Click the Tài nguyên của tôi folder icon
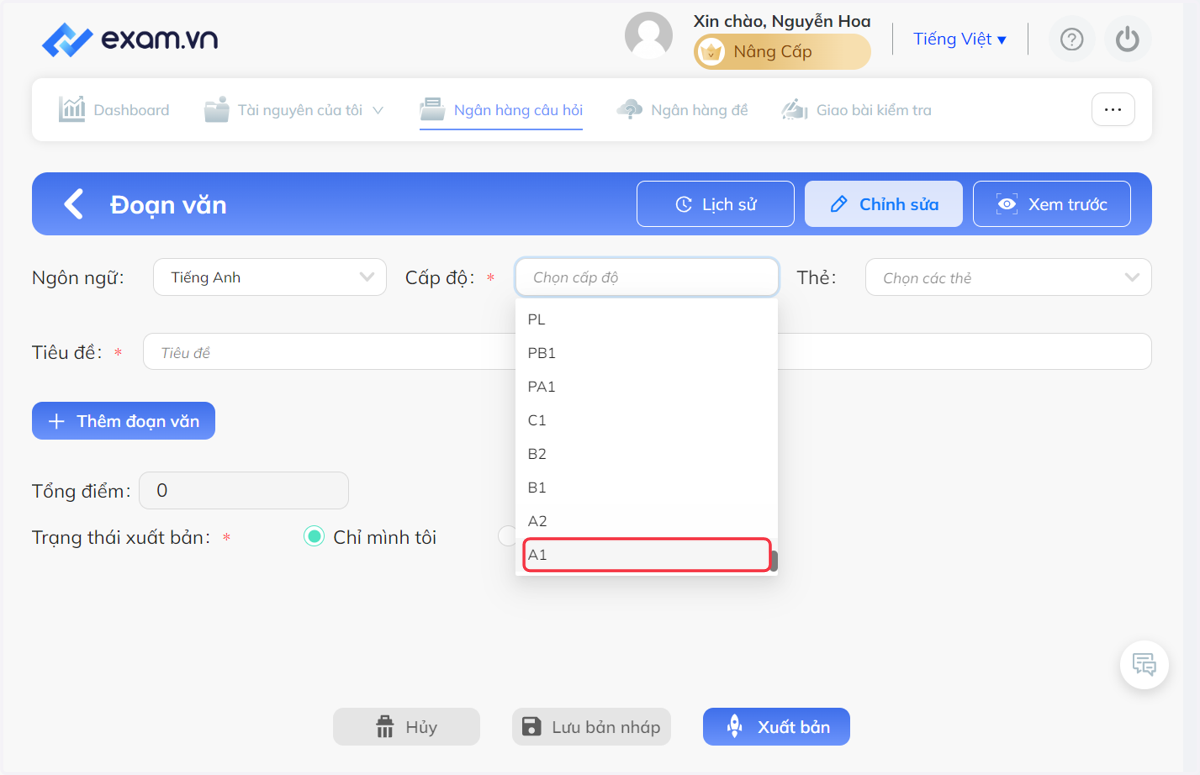Viewport: 1200px width, 775px height. click(x=216, y=110)
